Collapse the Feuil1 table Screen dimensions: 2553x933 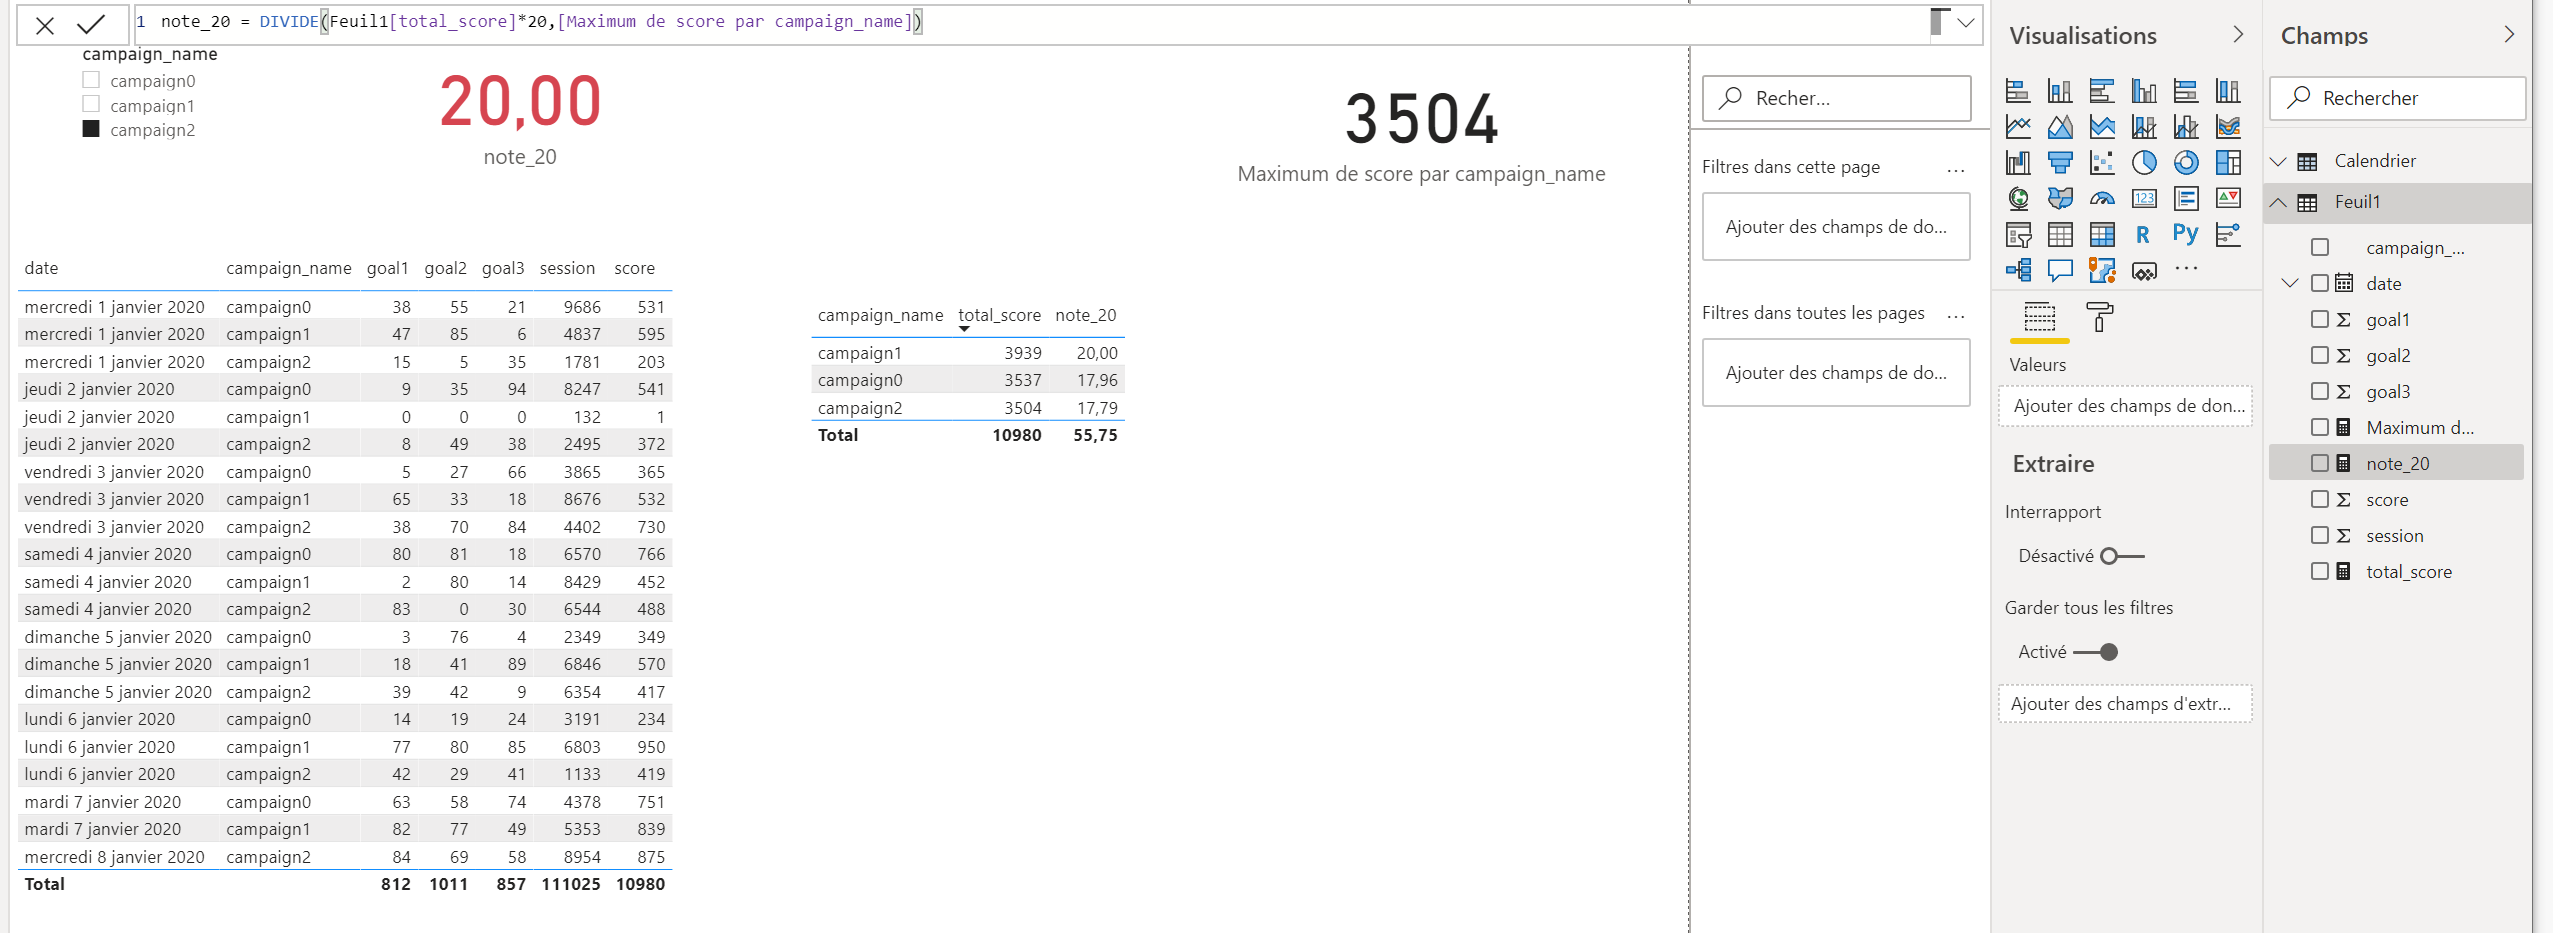[2279, 202]
